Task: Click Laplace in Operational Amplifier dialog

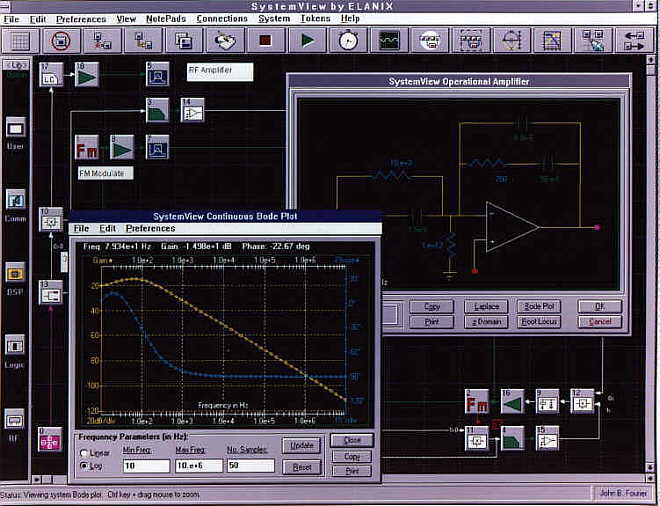Action: click(x=486, y=306)
